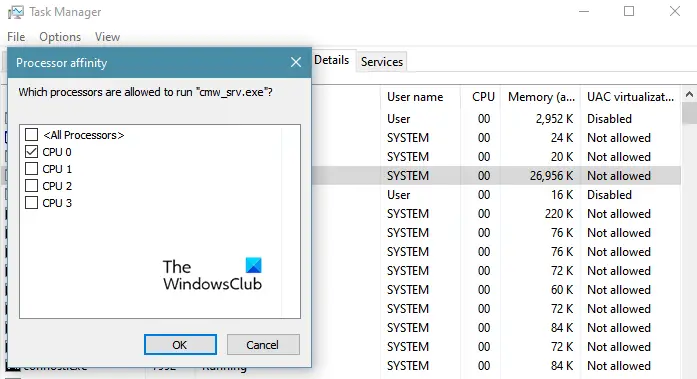Click the Cancel button

coord(263,345)
